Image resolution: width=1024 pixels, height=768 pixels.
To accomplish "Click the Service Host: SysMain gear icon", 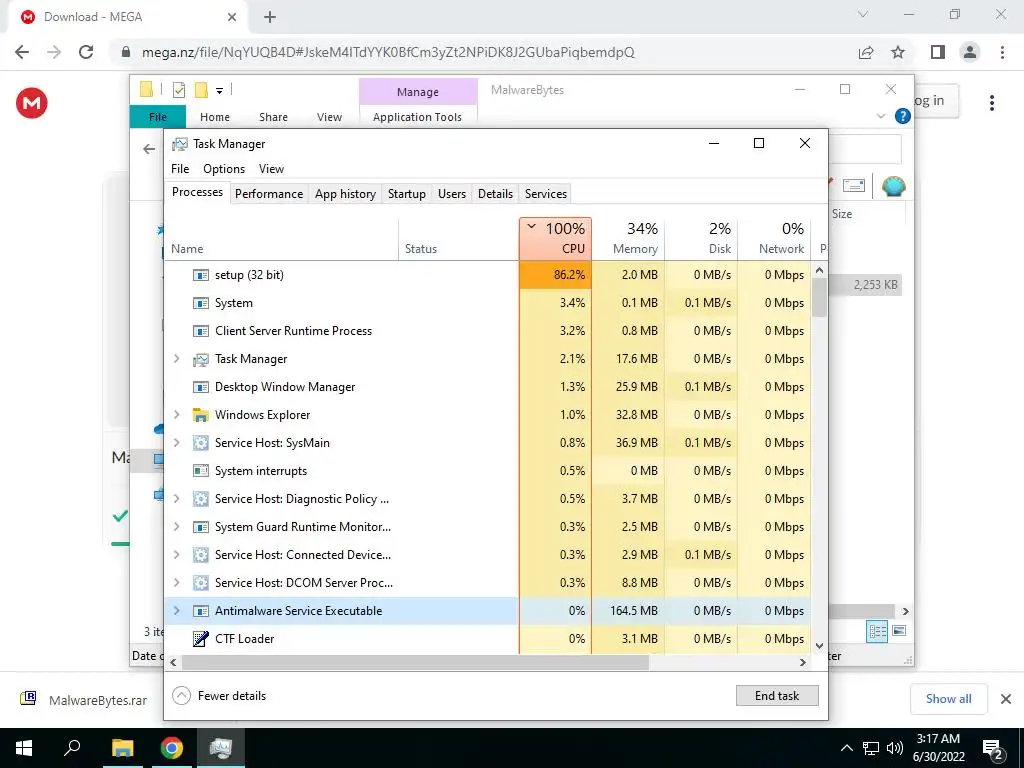I will (x=200, y=443).
